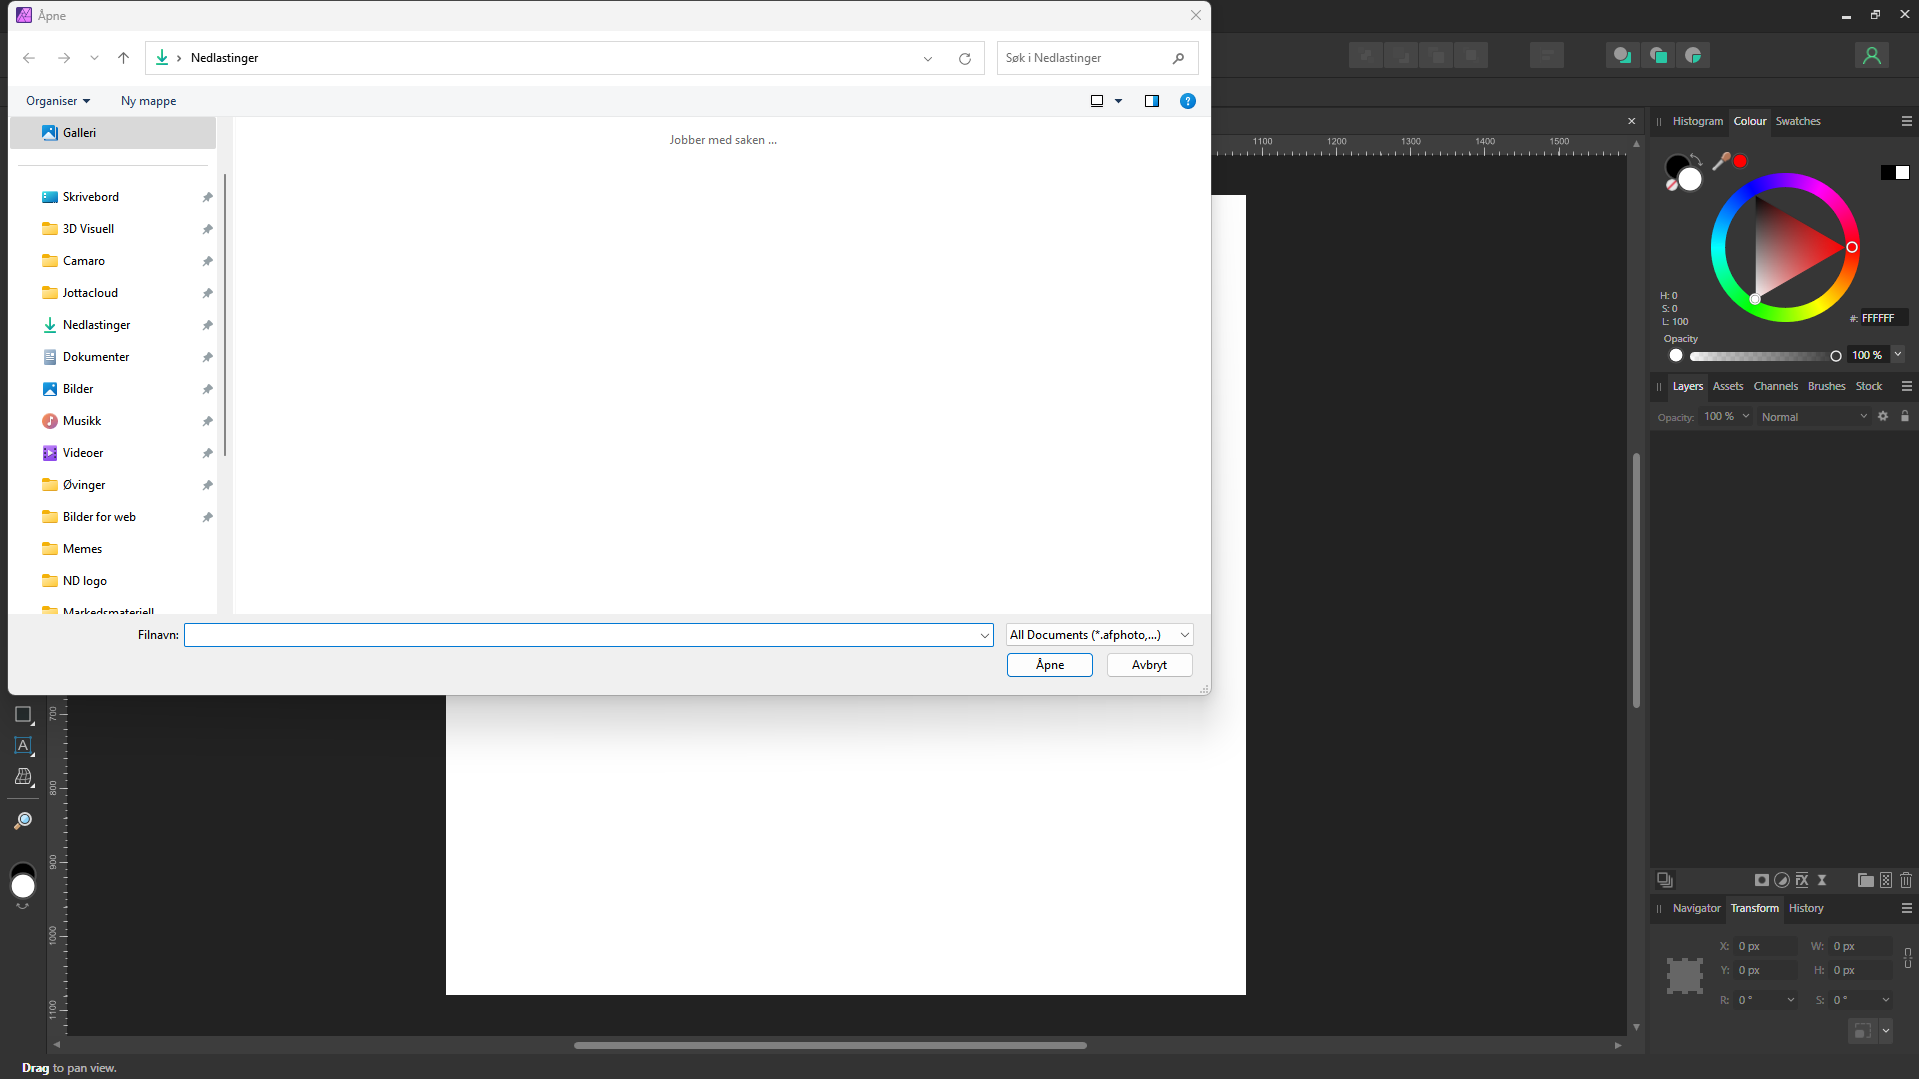1919x1079 pixels.
Task: Click the grey-circle-with-teal-corner toolbar icon
Action: (x=1693, y=56)
